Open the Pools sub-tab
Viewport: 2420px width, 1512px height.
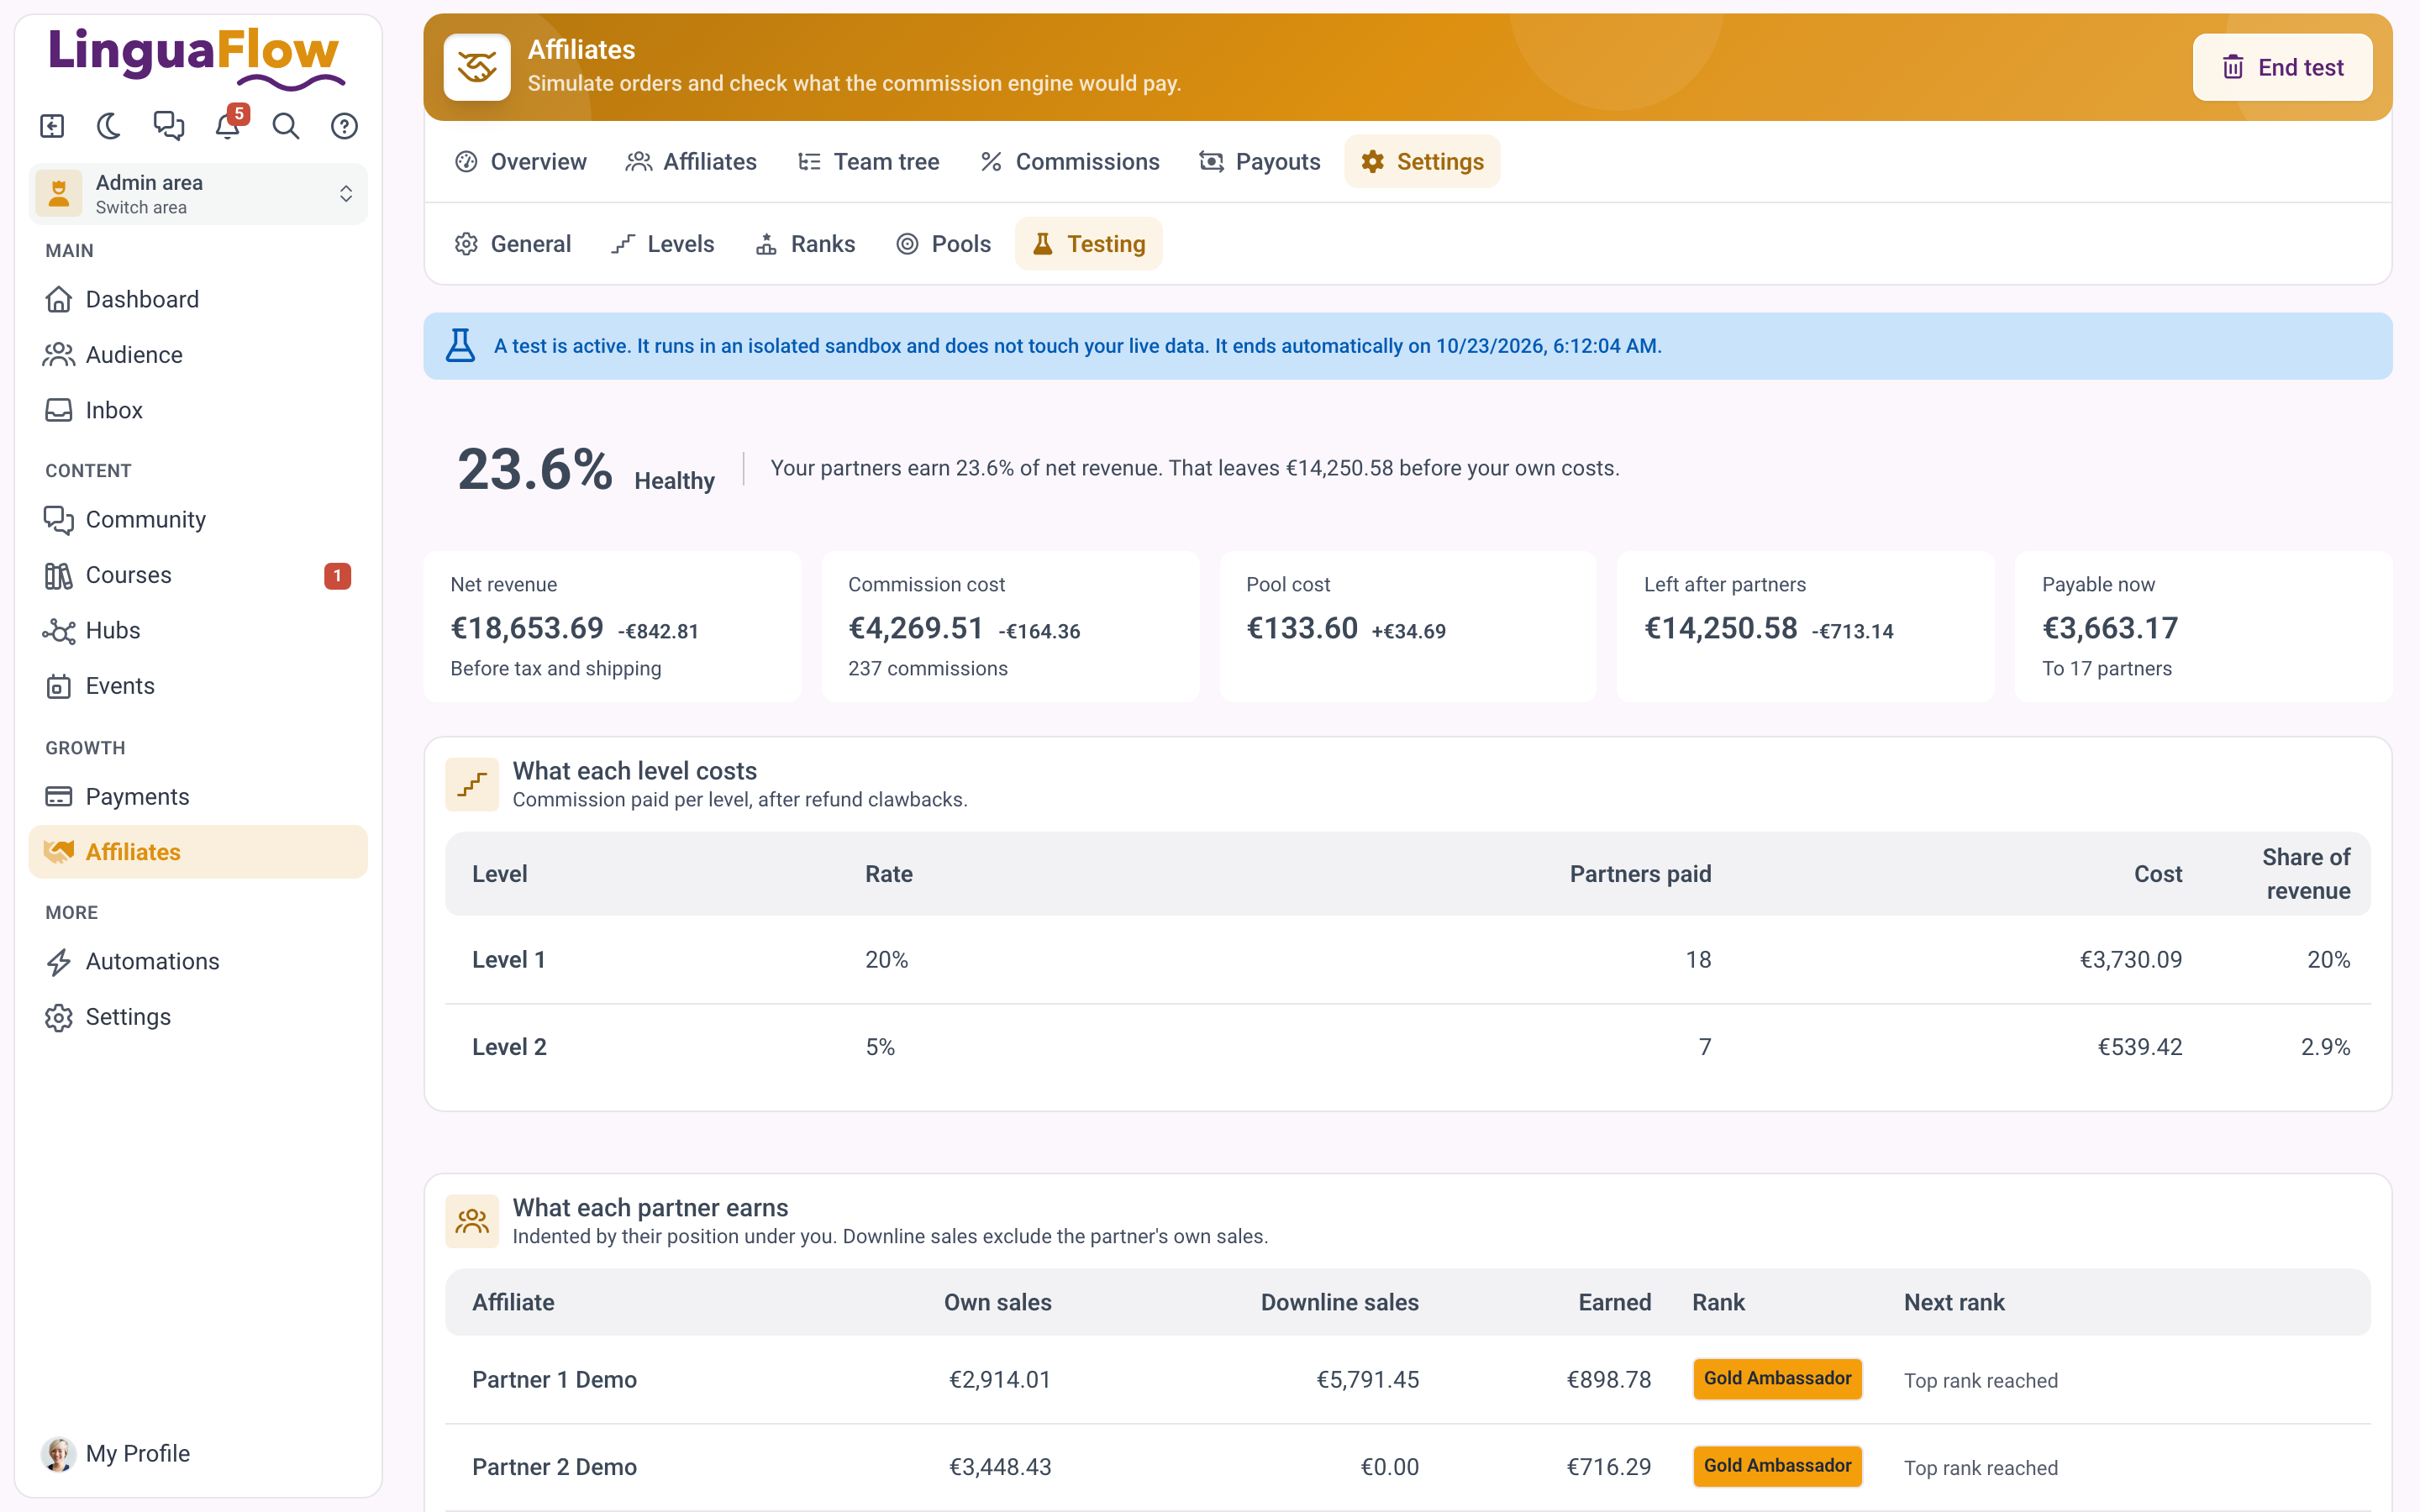tap(944, 244)
